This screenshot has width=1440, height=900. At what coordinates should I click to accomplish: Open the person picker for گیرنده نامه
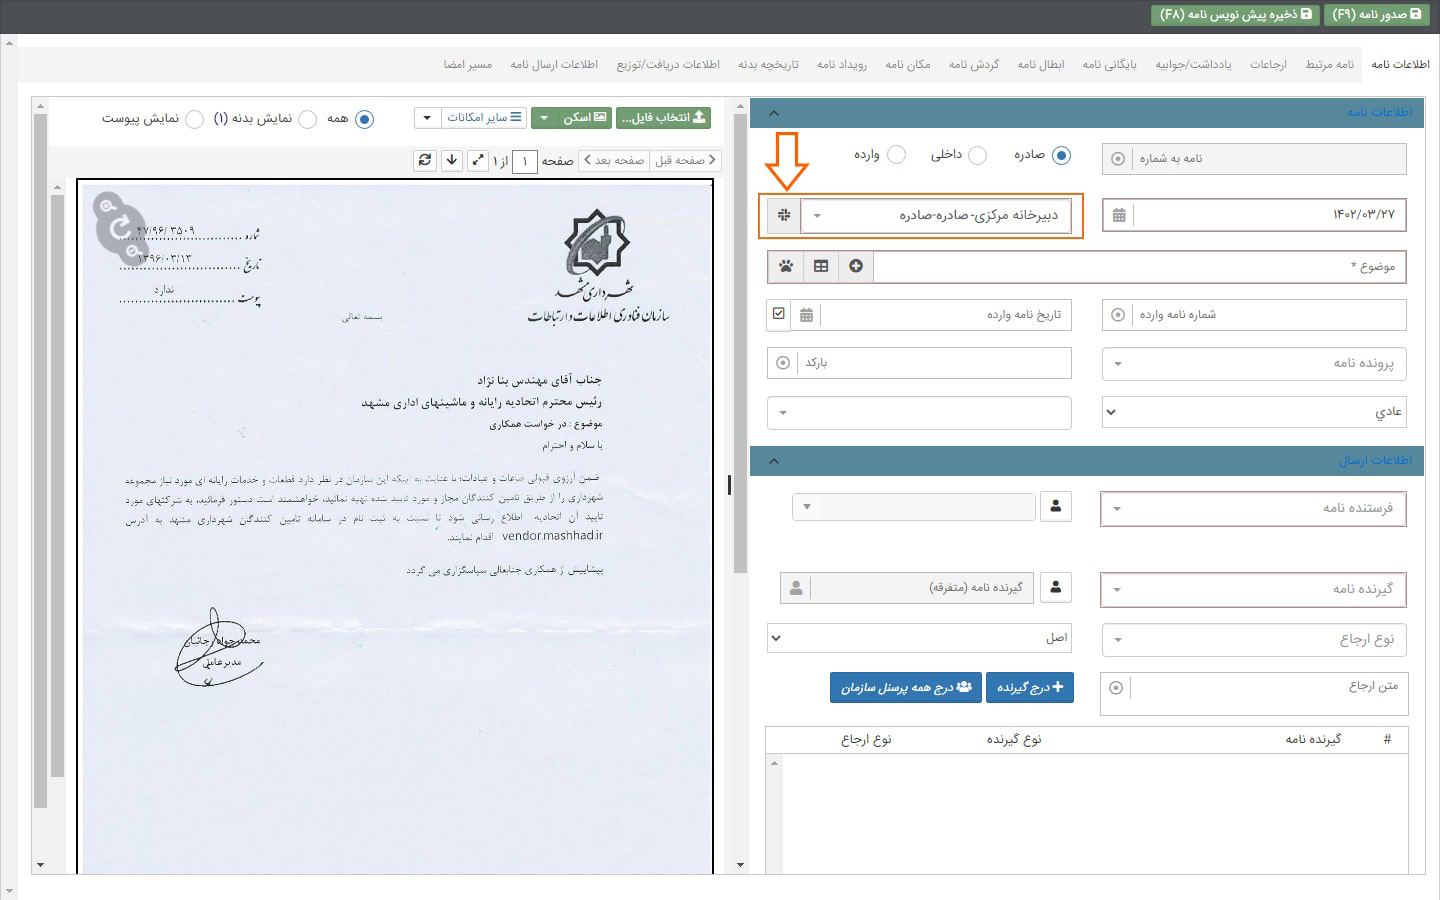click(x=1056, y=588)
